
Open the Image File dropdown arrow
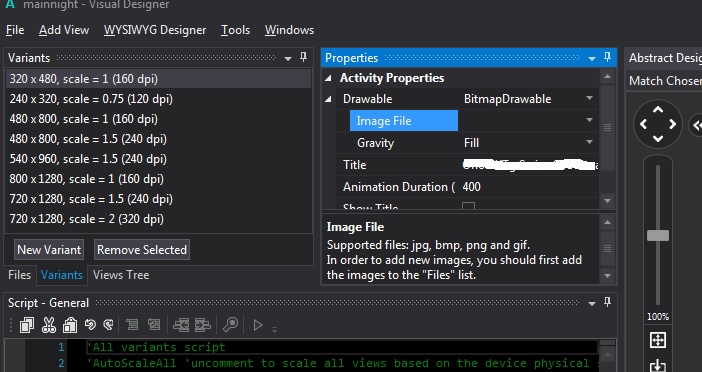589,120
